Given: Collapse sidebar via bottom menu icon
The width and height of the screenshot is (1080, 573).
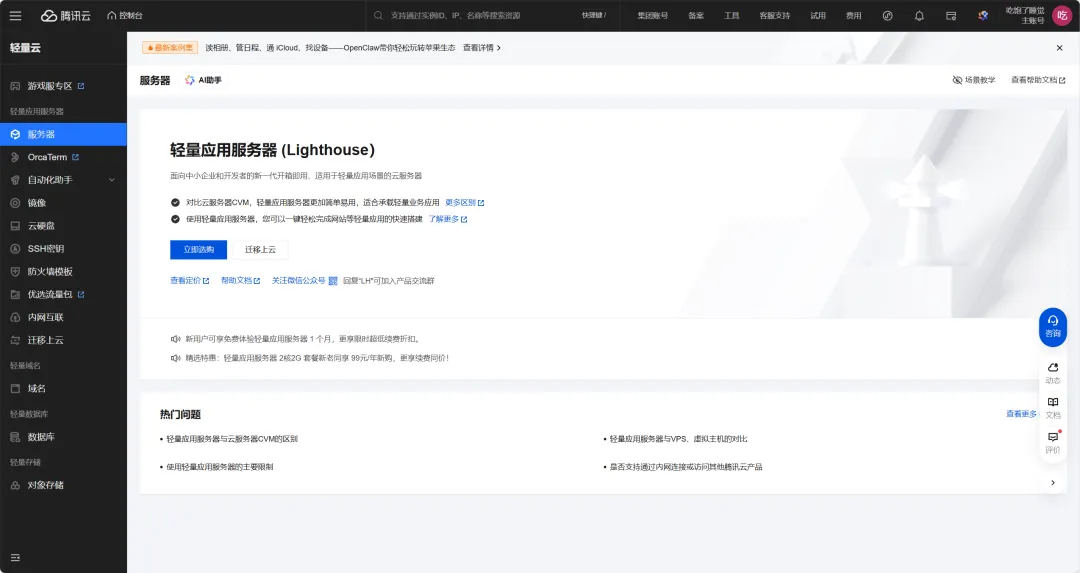Looking at the screenshot, I should [x=15, y=558].
